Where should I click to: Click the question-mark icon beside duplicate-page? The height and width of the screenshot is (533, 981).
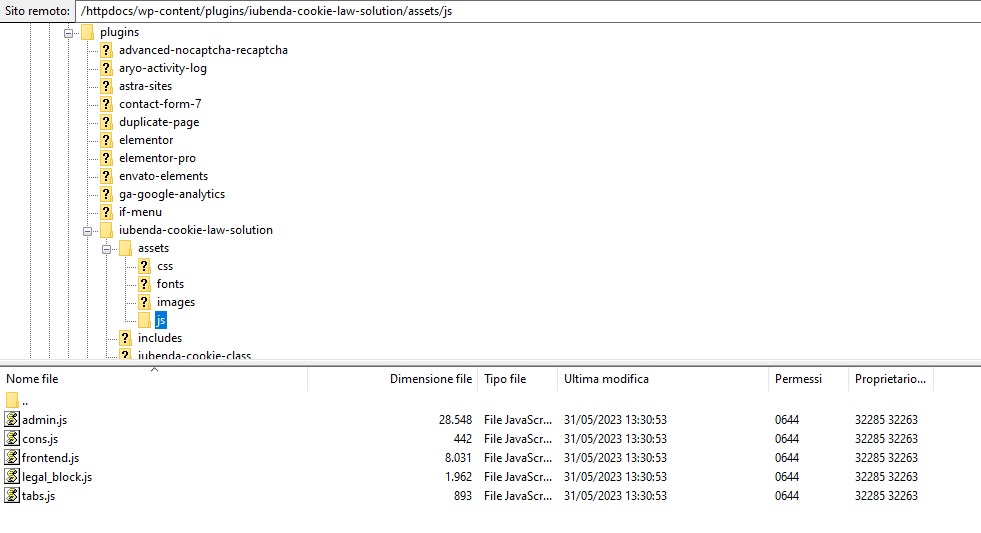106,122
